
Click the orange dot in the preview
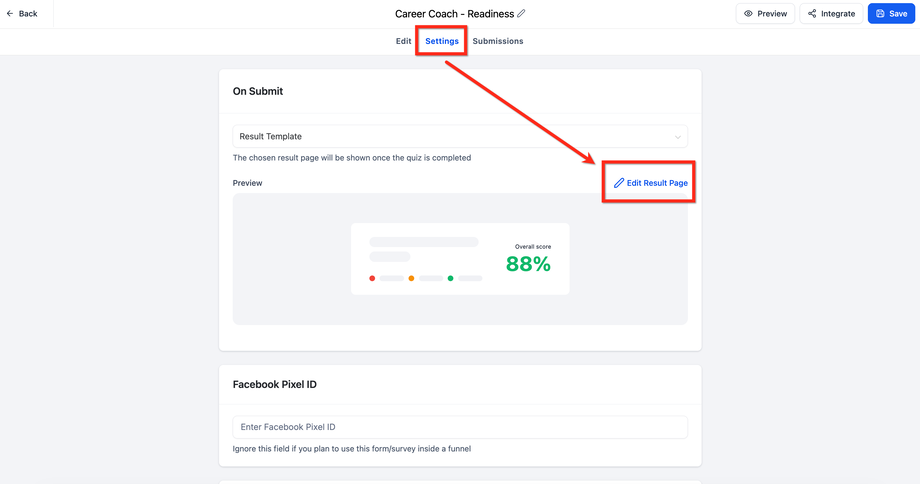click(x=411, y=278)
